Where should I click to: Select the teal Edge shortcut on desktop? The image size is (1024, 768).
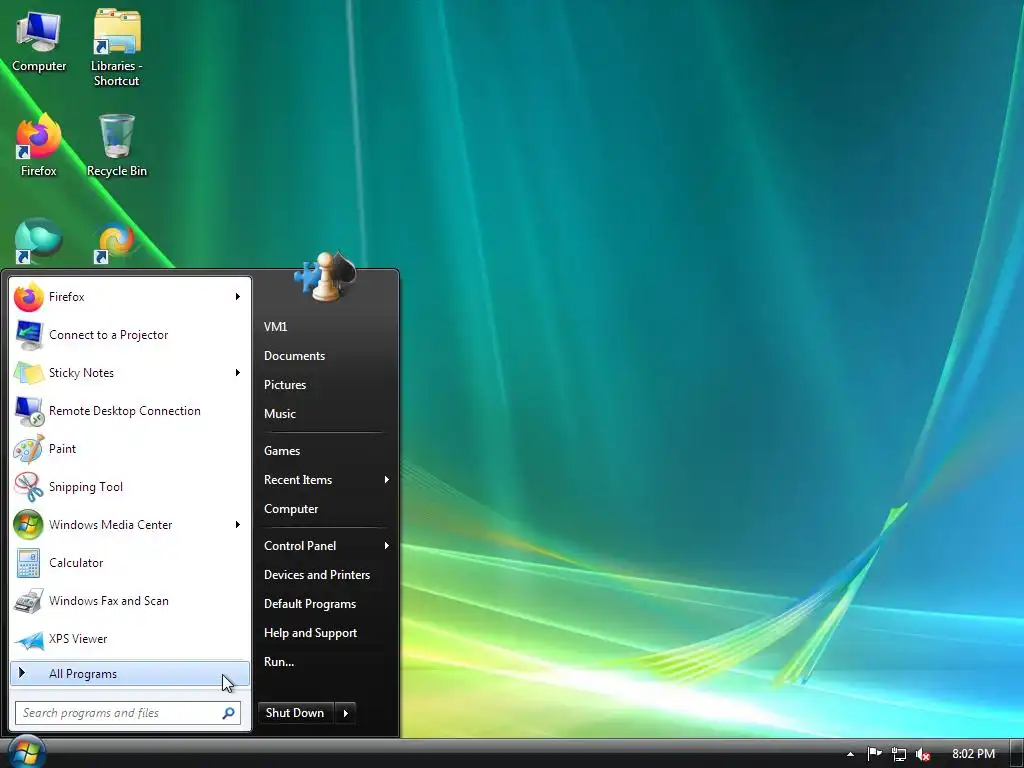[x=38, y=240]
